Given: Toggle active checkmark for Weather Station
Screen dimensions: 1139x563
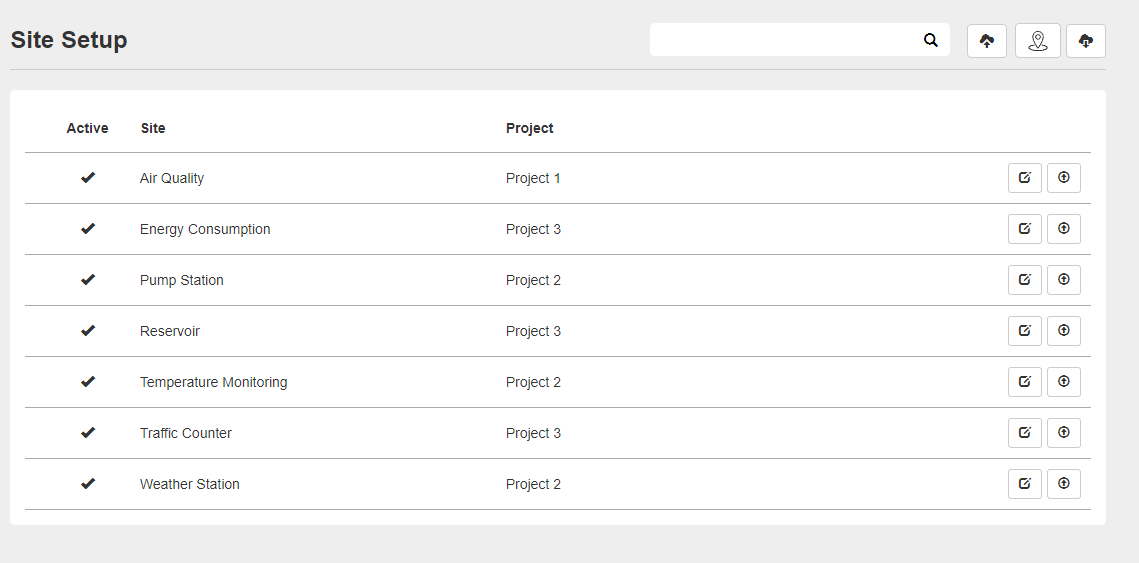Looking at the screenshot, I should pos(88,484).
